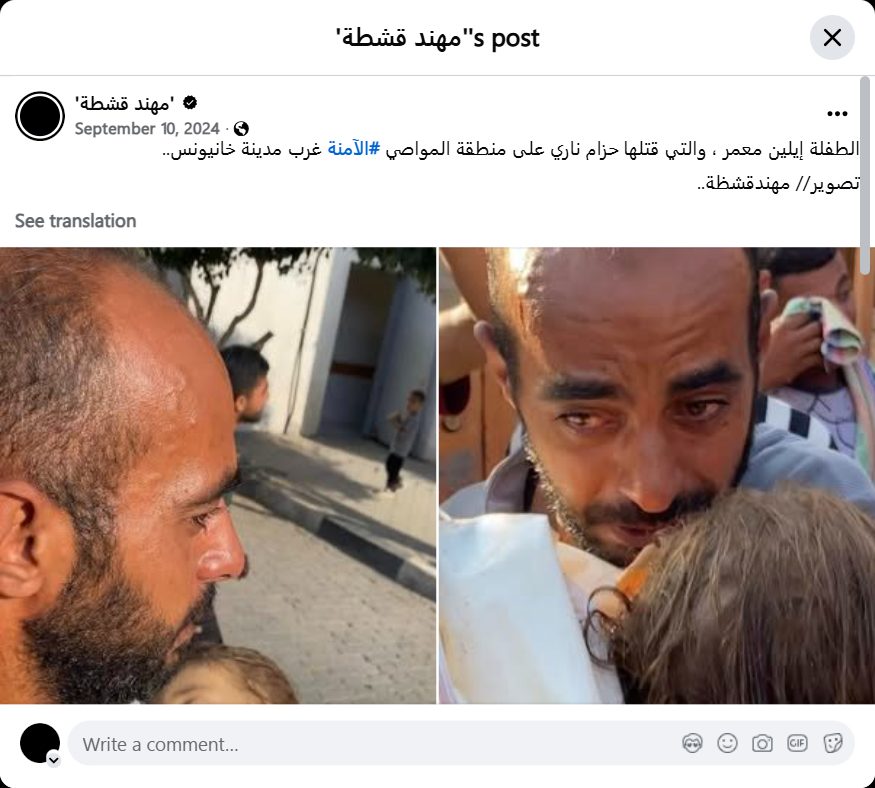Open the September 10, 2024 timestamp link
The image size is (875, 788).
coord(147,129)
